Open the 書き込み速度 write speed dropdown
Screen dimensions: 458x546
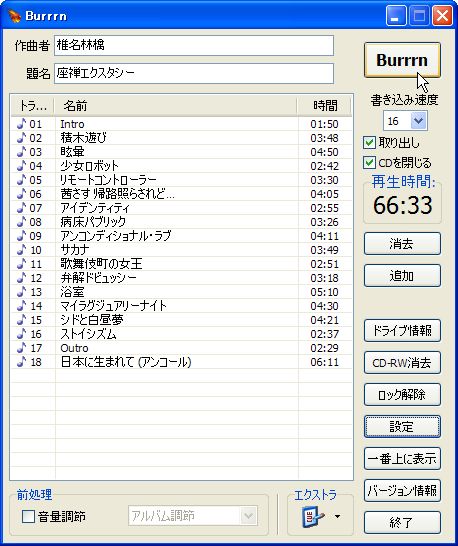click(x=418, y=121)
